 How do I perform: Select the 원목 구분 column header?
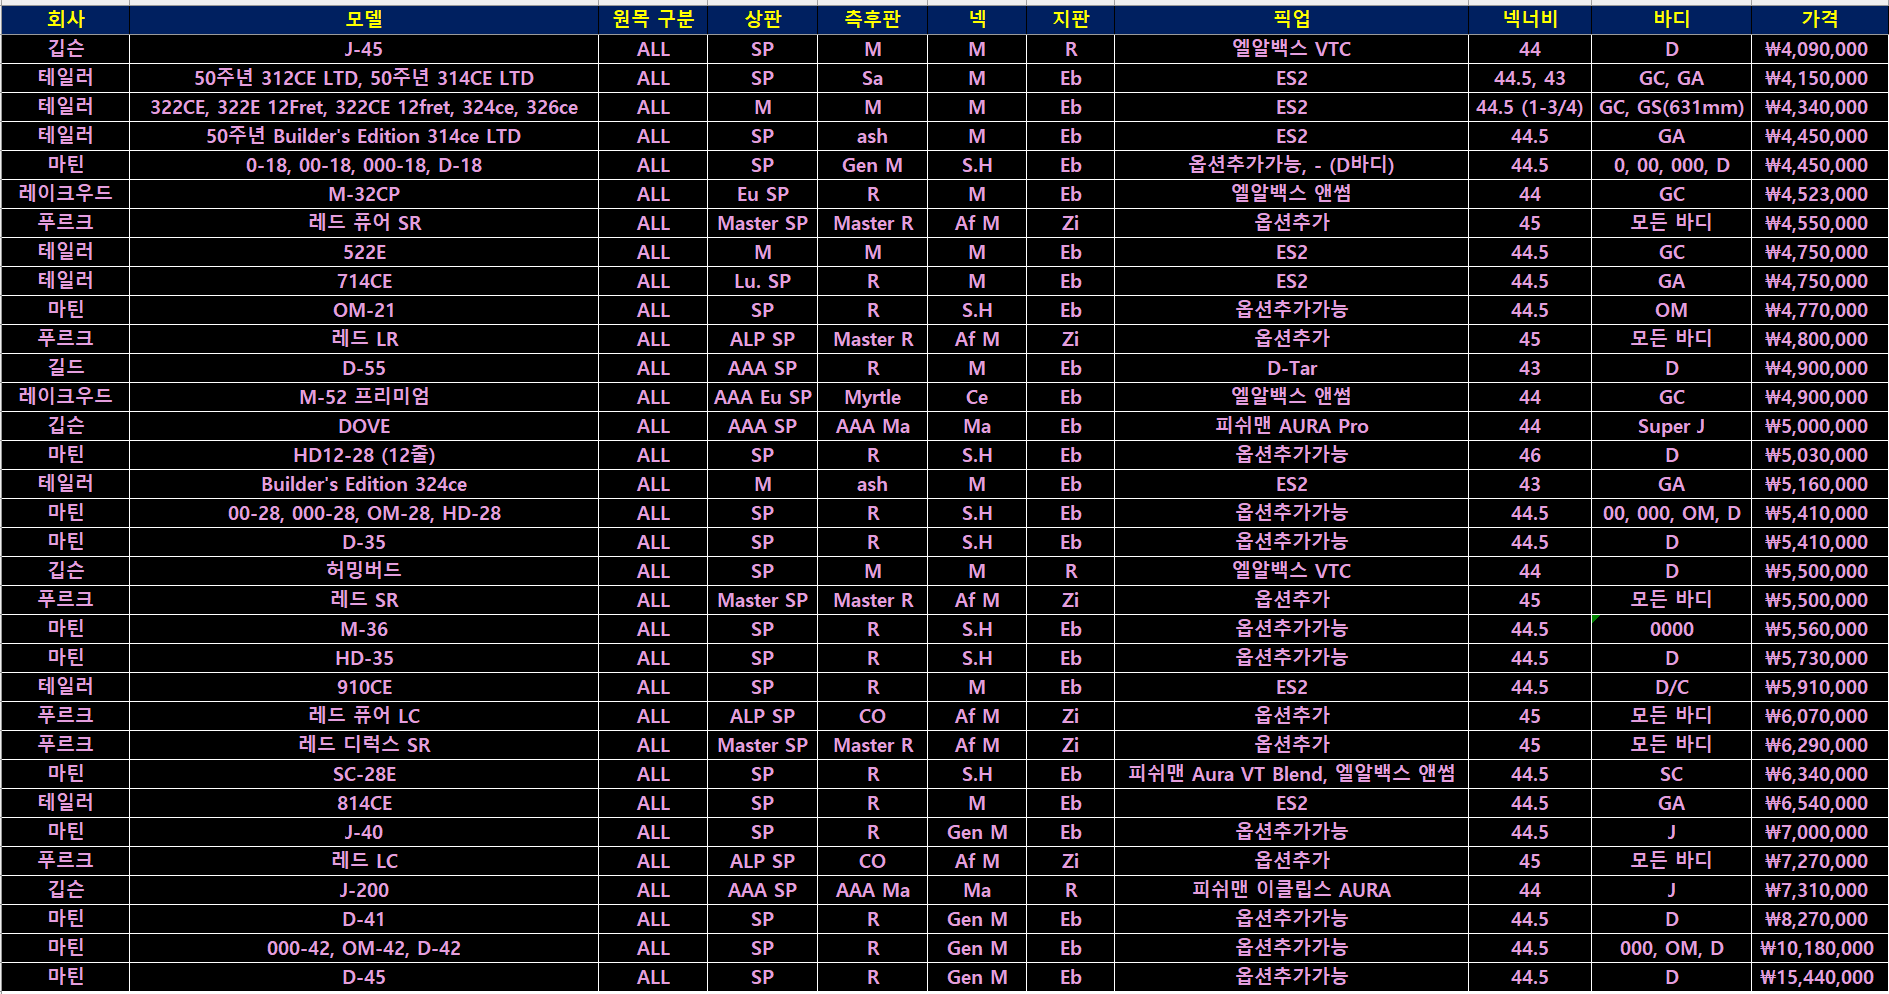point(653,19)
